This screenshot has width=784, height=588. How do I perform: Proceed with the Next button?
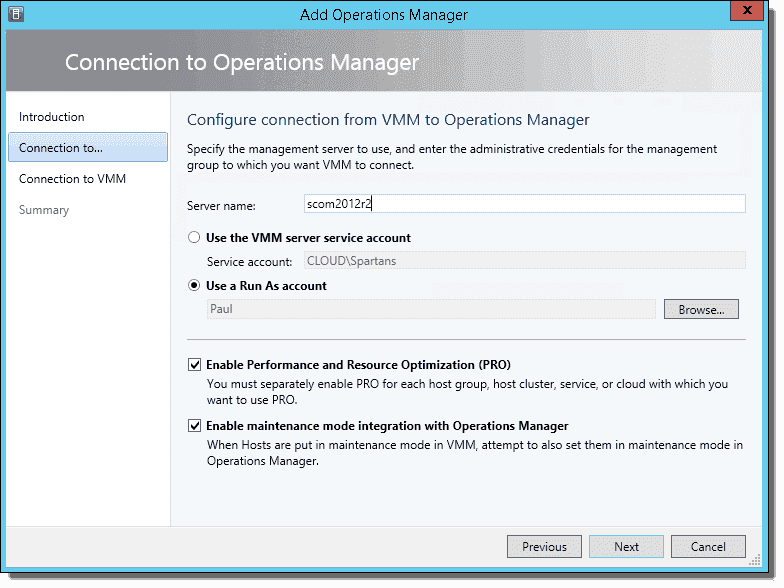click(626, 546)
